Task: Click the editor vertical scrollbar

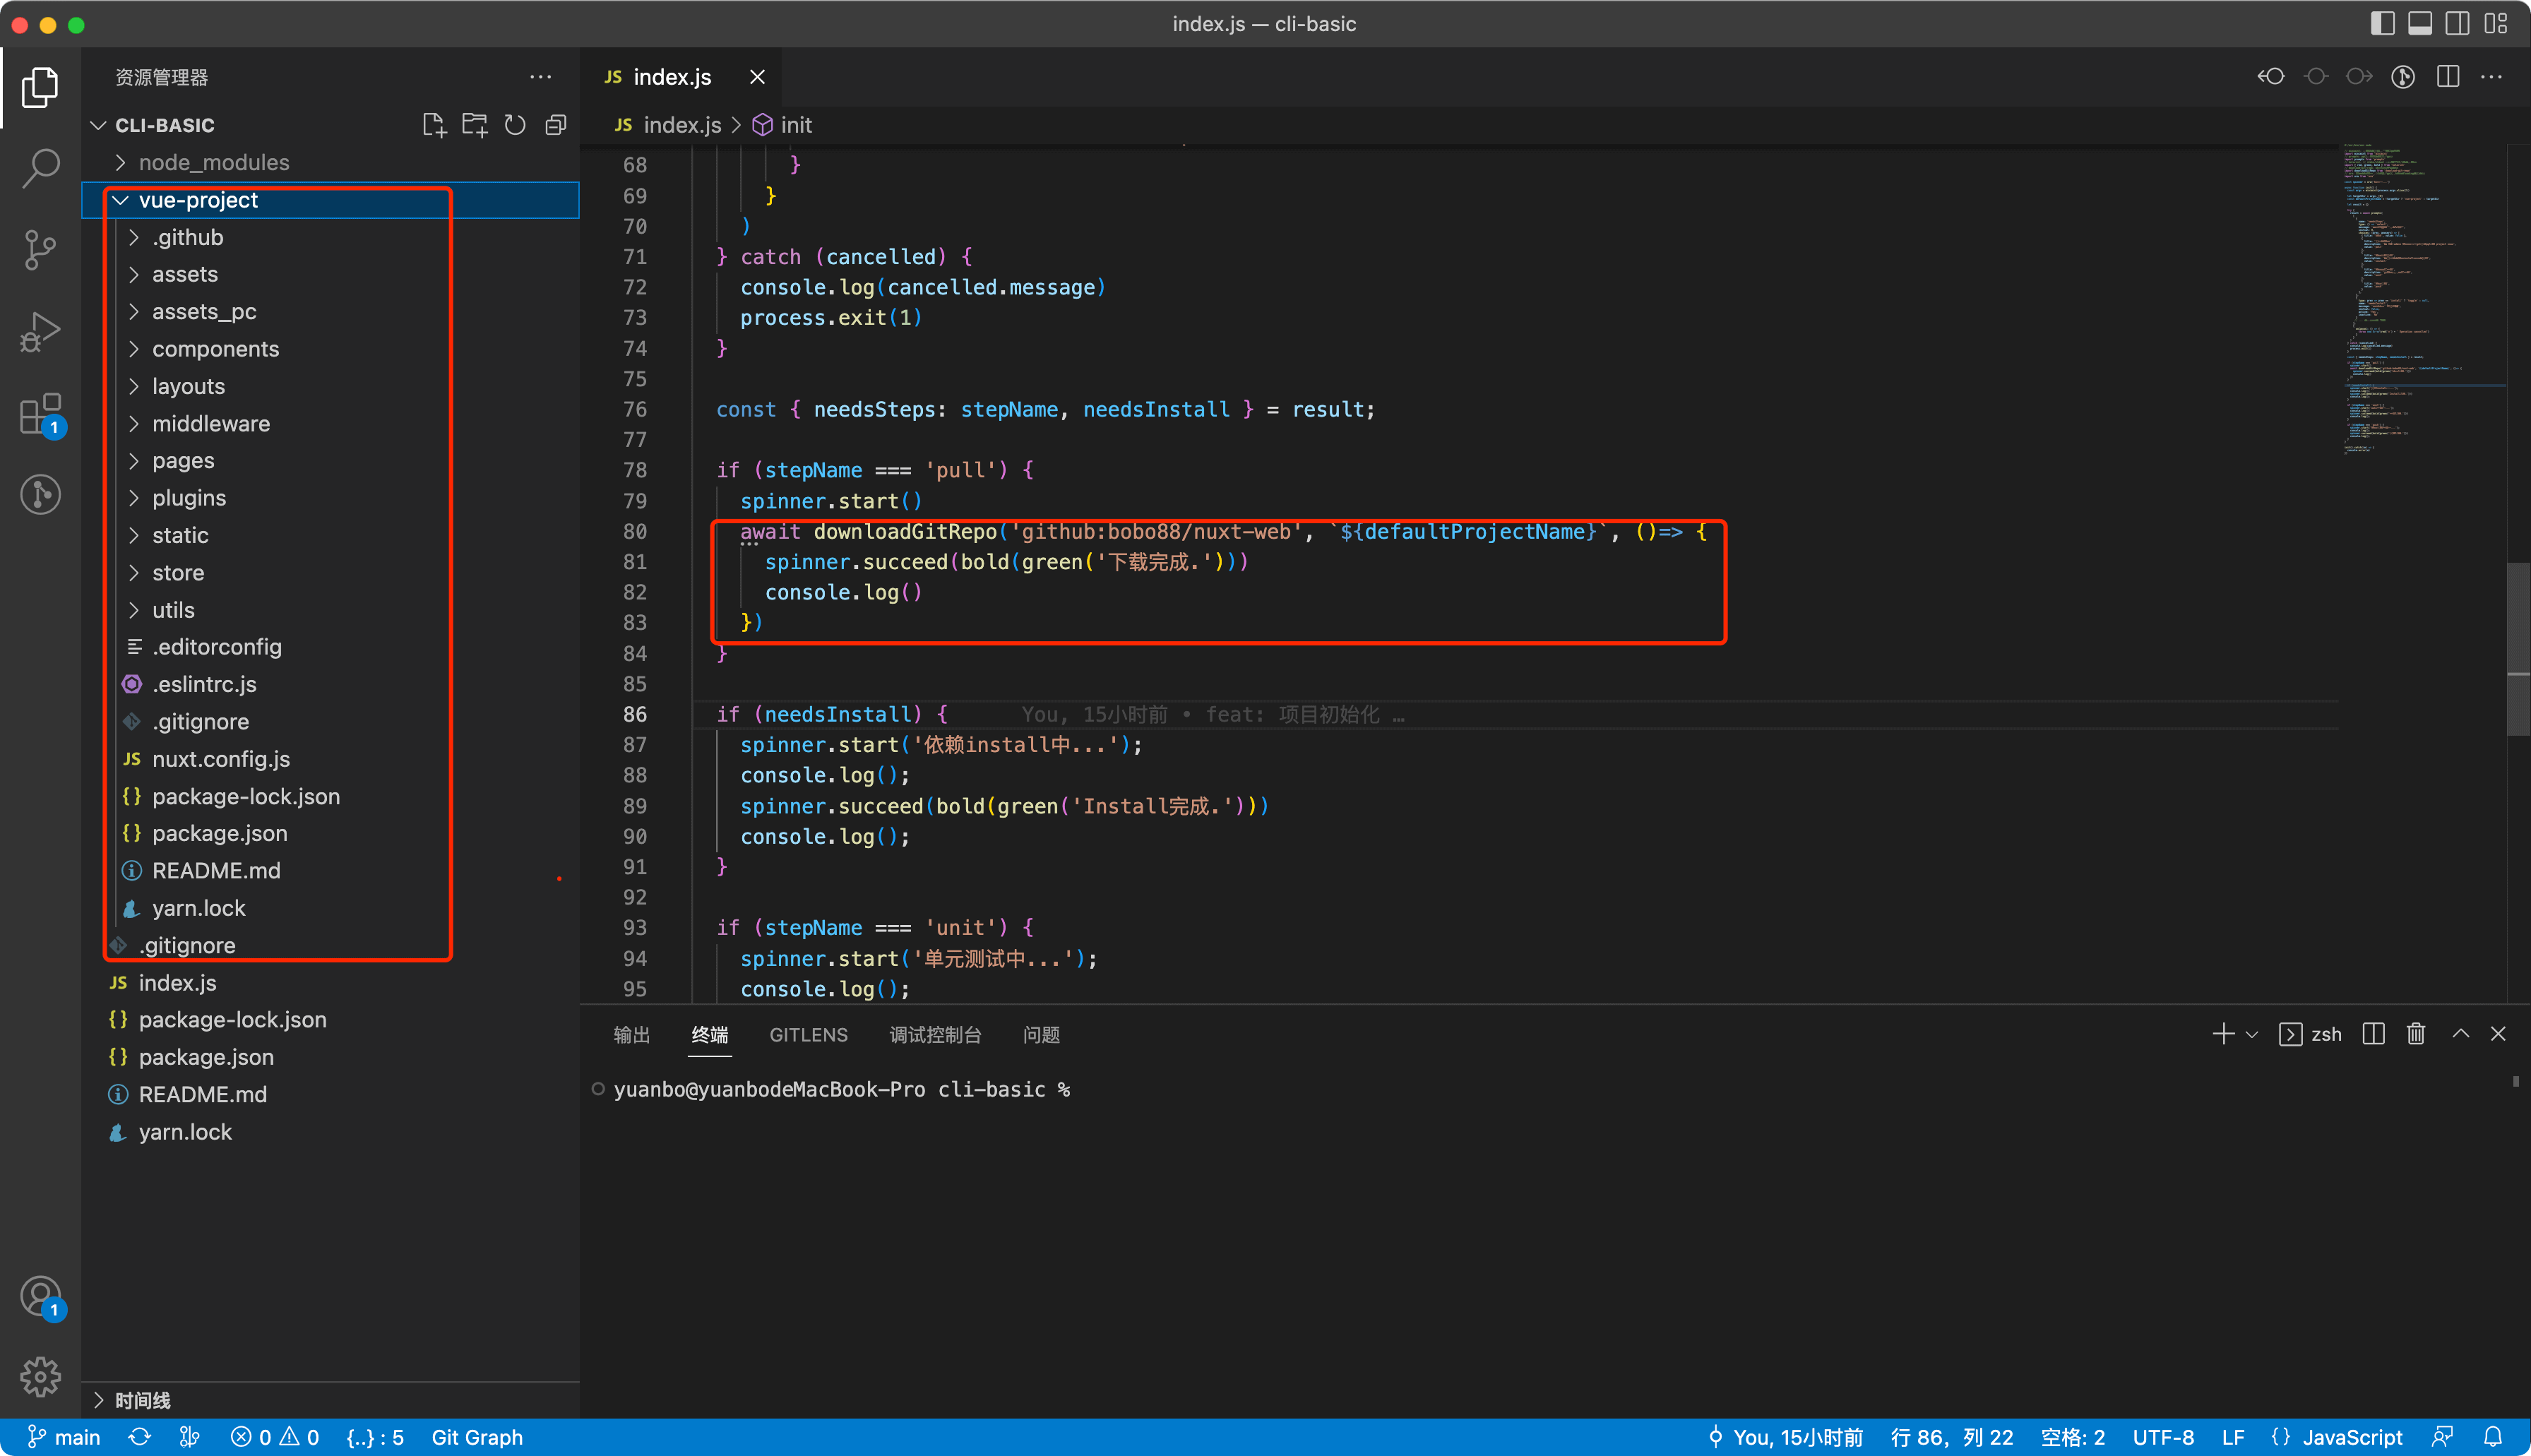Action: [2518, 650]
